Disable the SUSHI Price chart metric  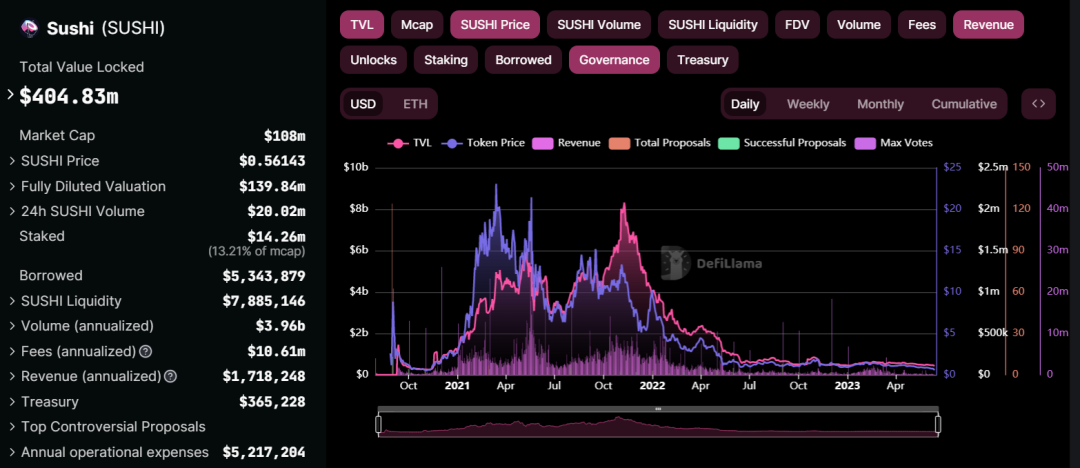coord(495,25)
